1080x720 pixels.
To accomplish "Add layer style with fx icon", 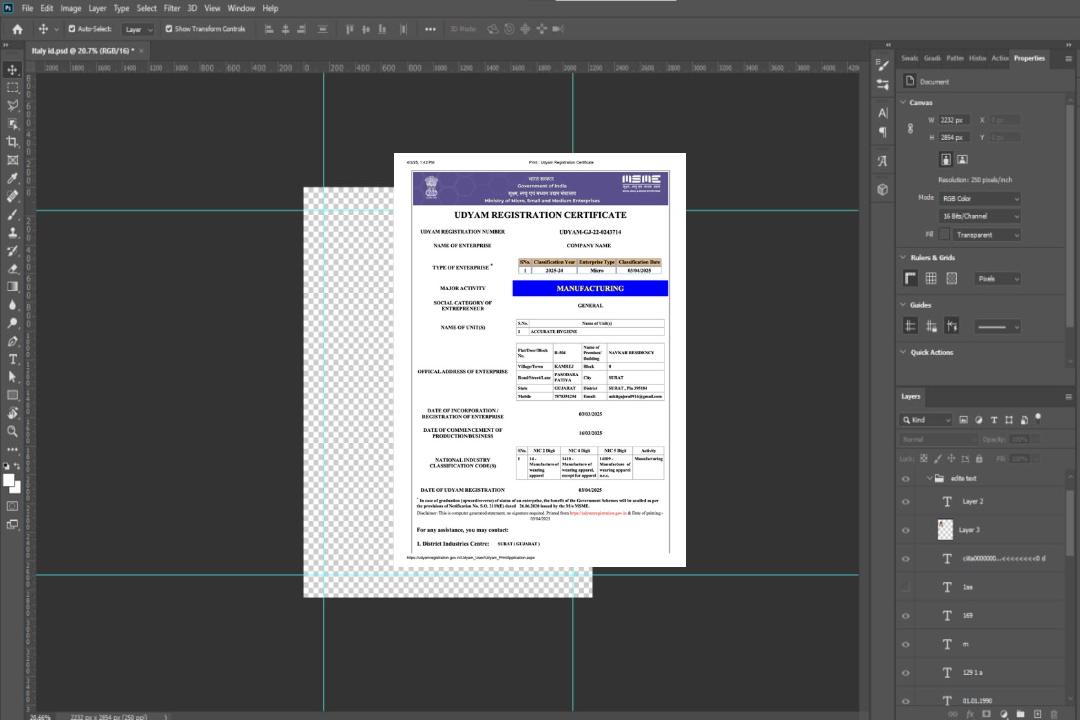I will pos(970,714).
